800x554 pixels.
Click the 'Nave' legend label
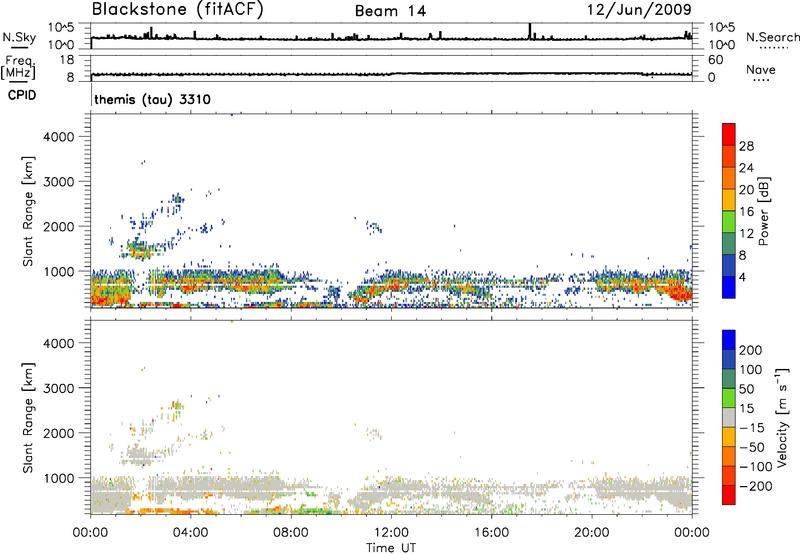(761, 70)
